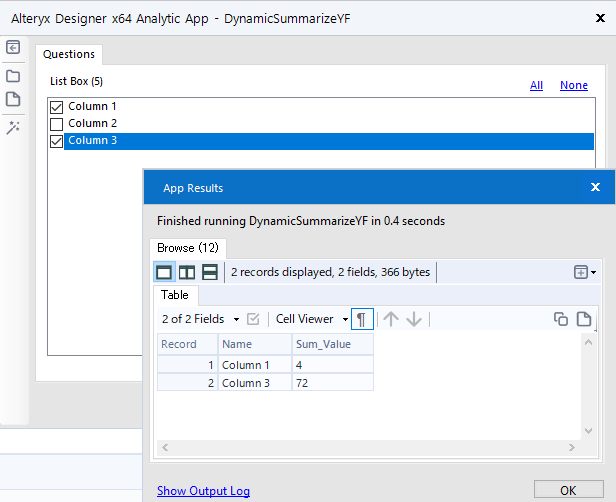Select the cell with value 72
Image resolution: width=616 pixels, height=502 pixels.
(x=333, y=383)
